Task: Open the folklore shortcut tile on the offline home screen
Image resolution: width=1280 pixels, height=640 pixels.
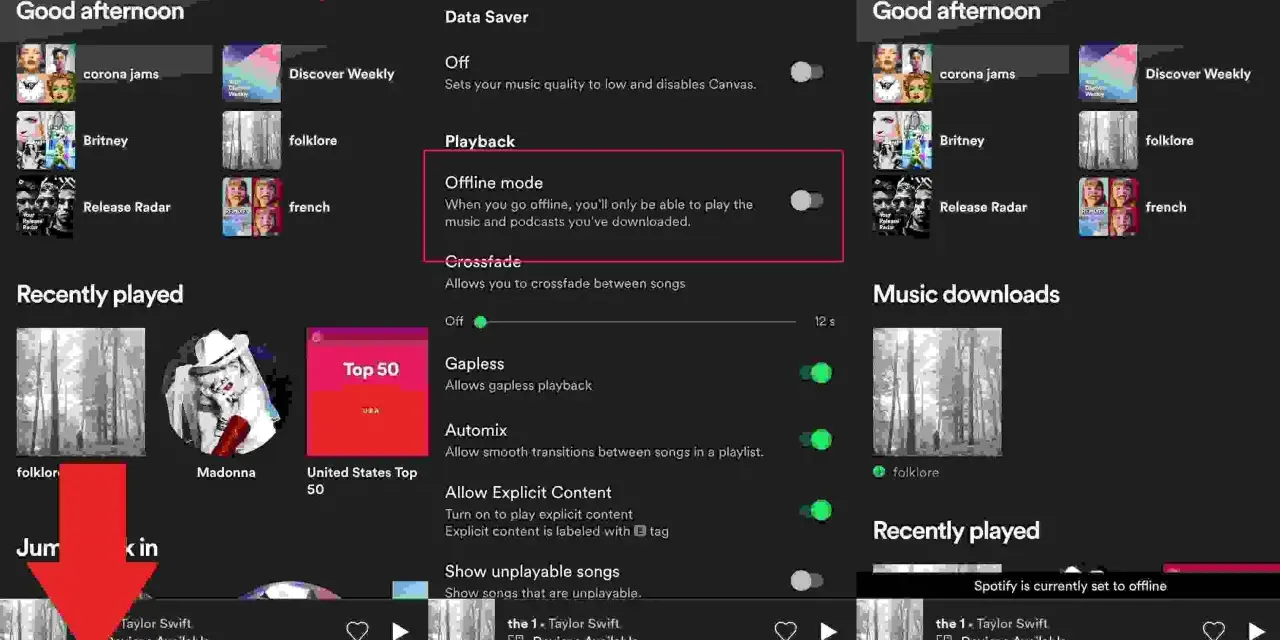Action: [1179, 140]
